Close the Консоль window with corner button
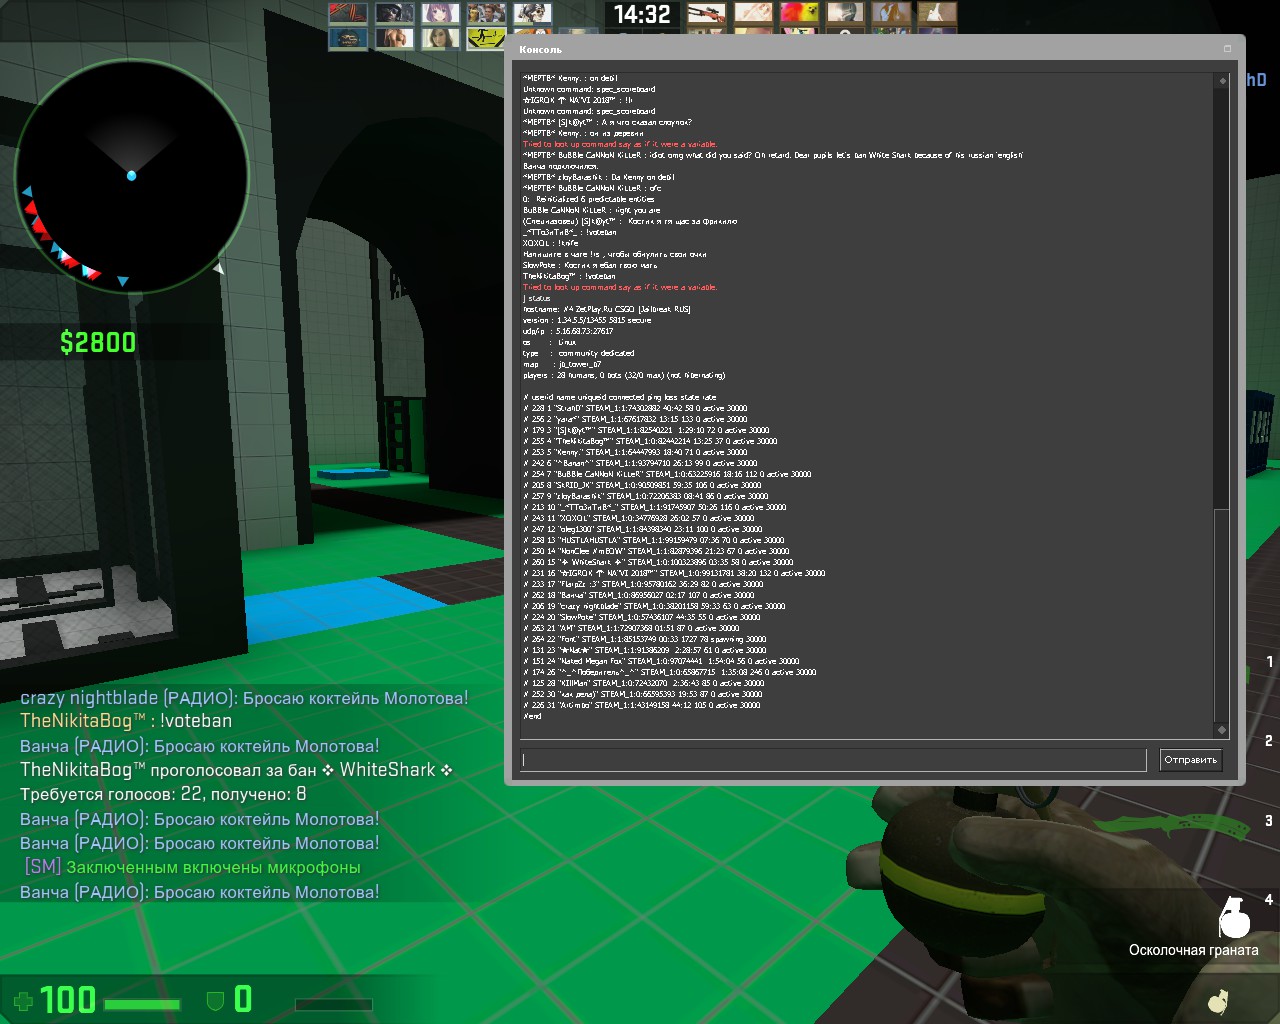The image size is (1280, 1024). [1227, 49]
